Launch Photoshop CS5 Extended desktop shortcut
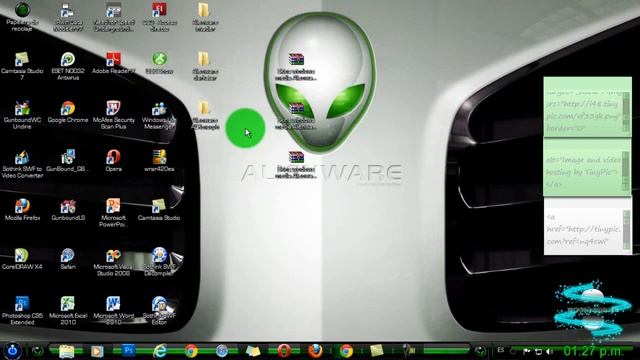 pyautogui.click(x=22, y=311)
